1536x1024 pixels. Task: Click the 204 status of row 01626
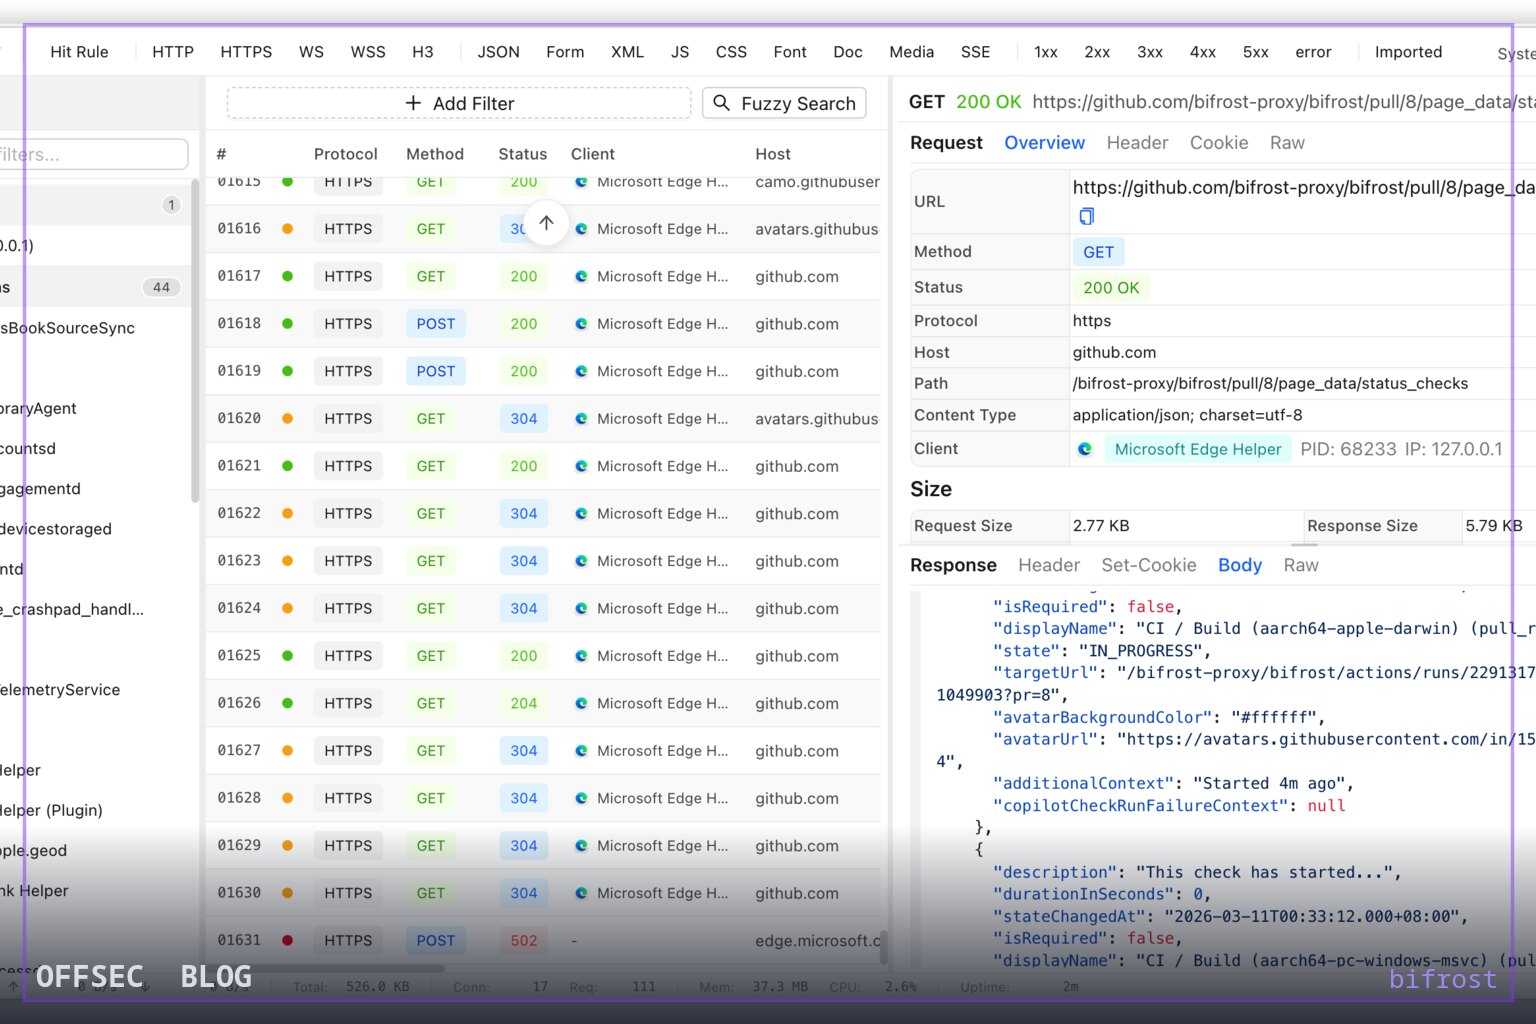(x=524, y=703)
